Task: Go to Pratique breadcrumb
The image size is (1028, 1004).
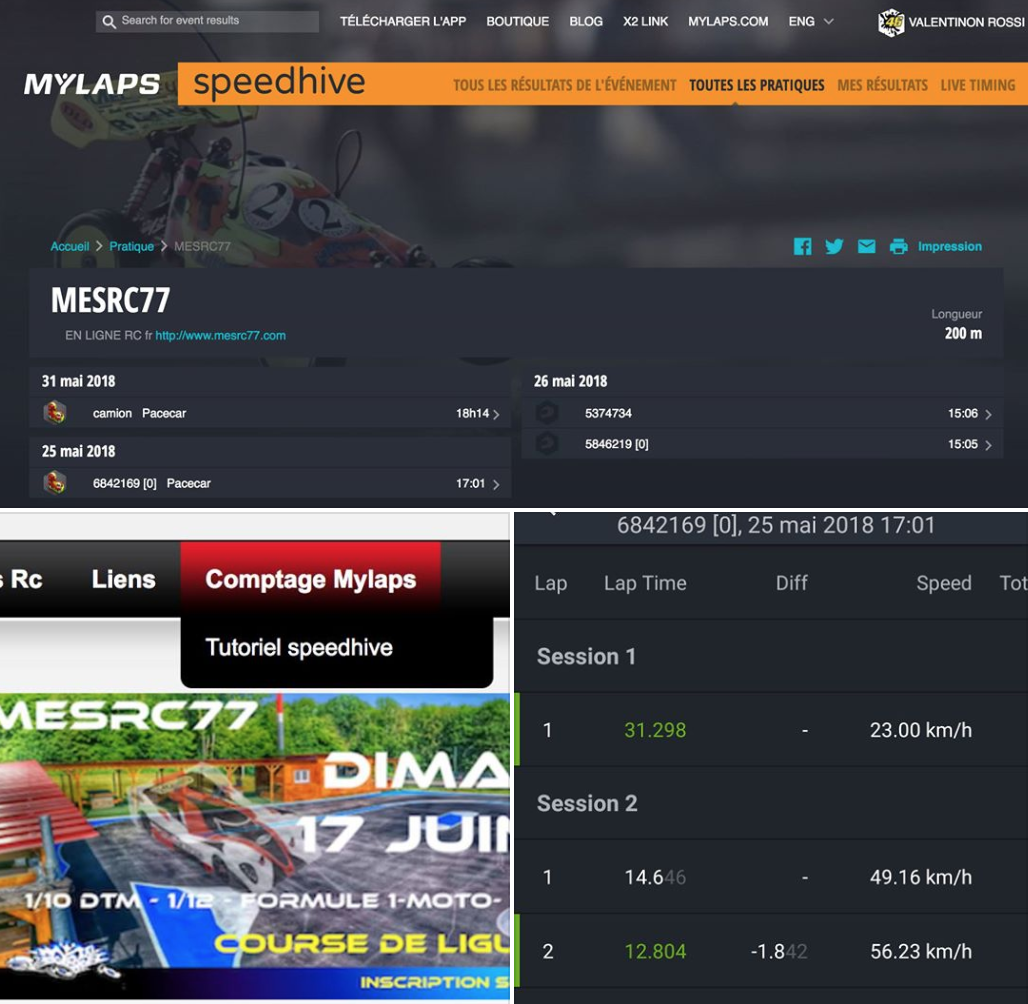Action: 131,247
